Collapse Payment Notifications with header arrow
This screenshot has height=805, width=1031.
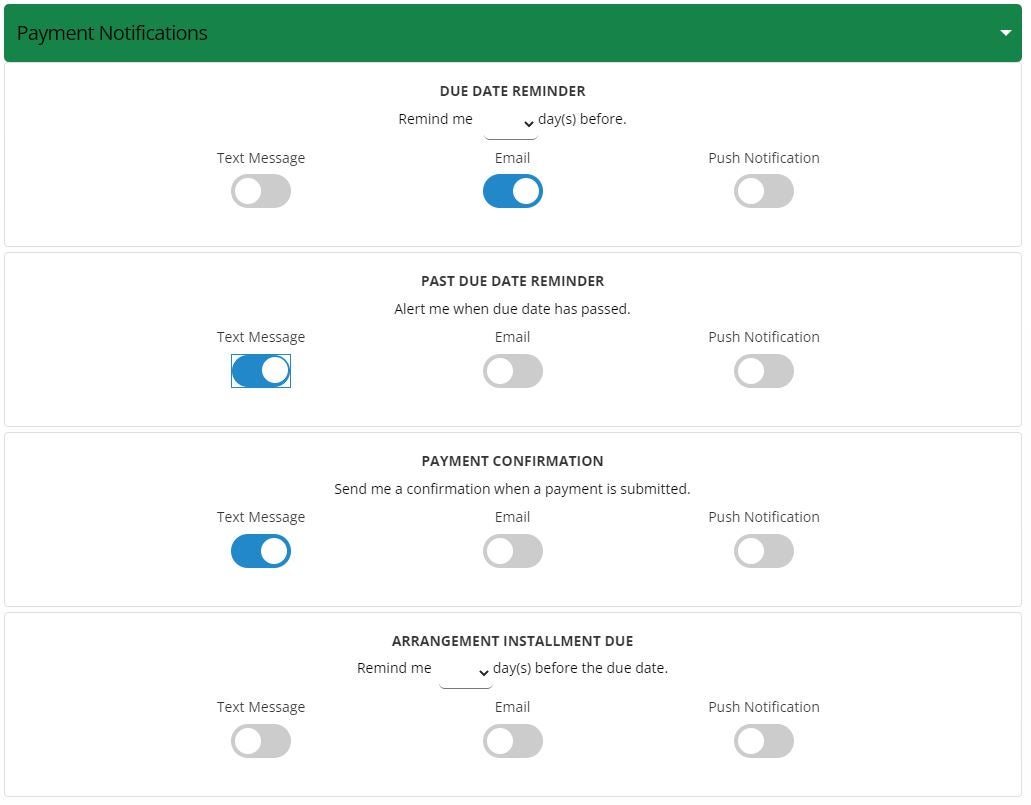(1005, 33)
